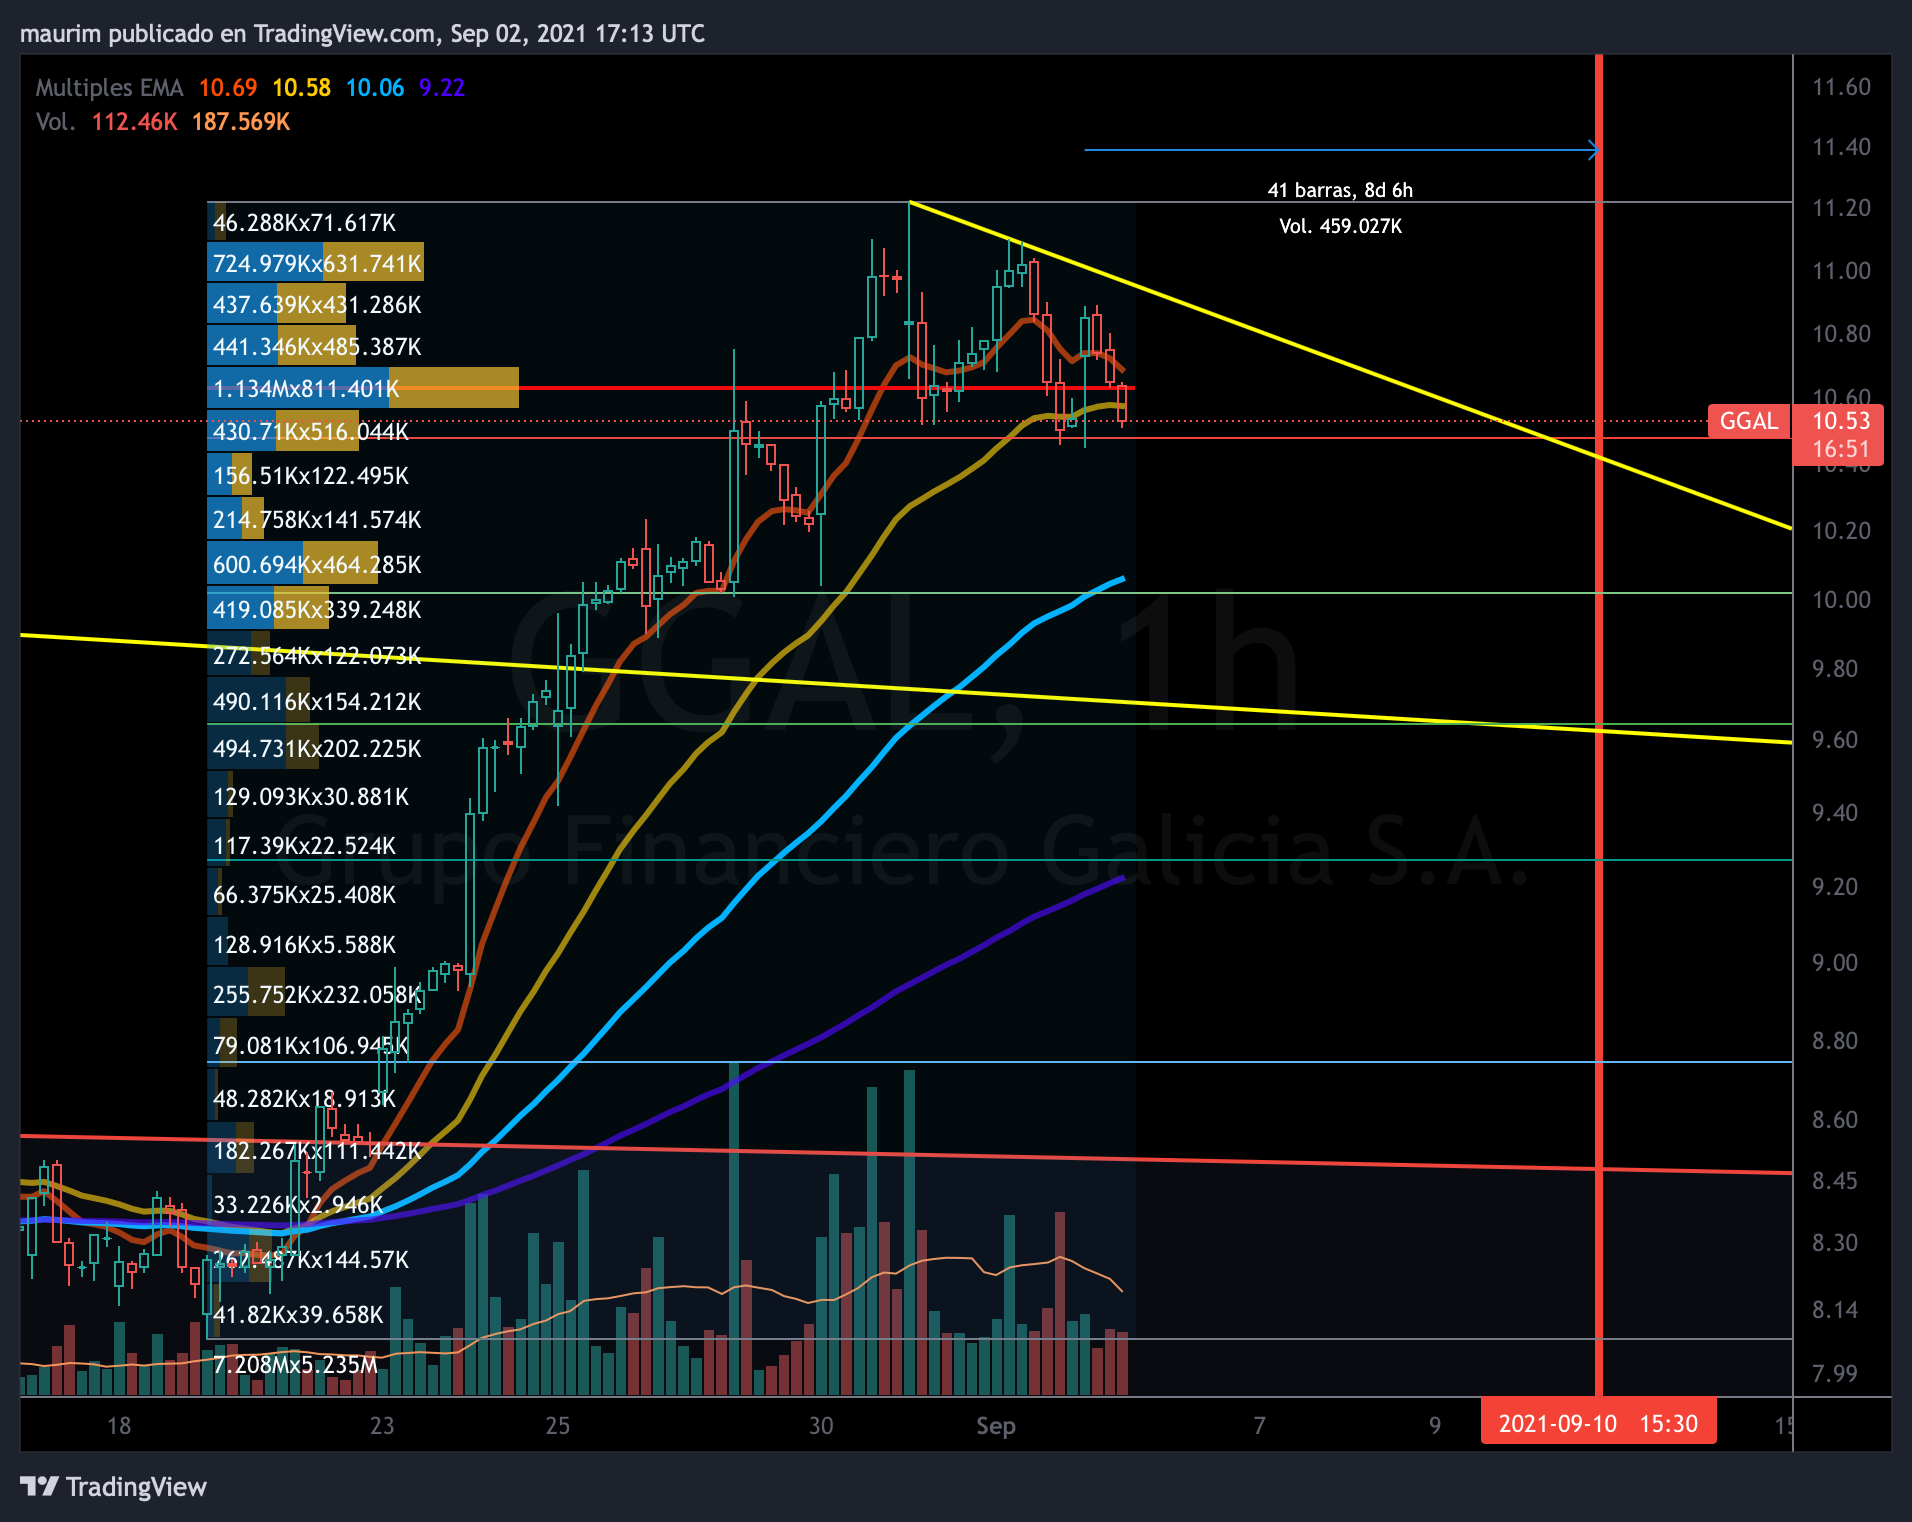Click the volume profile row 46.288Kx71.617K
Screen dimensions: 1912x1522
[x=304, y=223]
